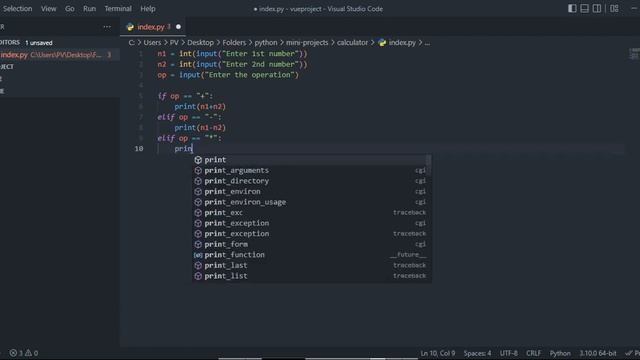
Task: Click variable icon beside print_function
Action: 198,255
